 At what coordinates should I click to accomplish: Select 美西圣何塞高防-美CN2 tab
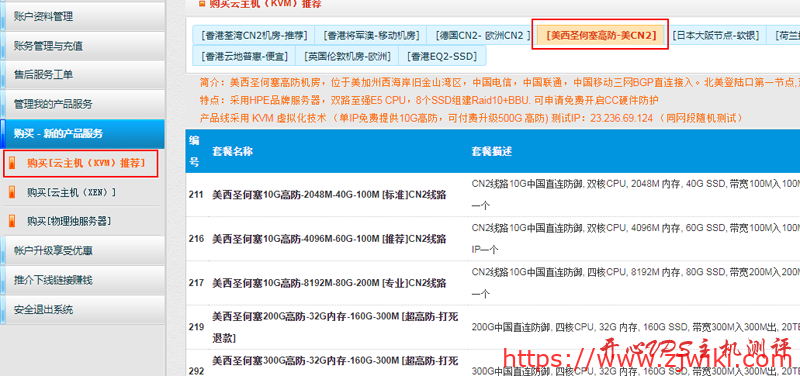(601, 35)
